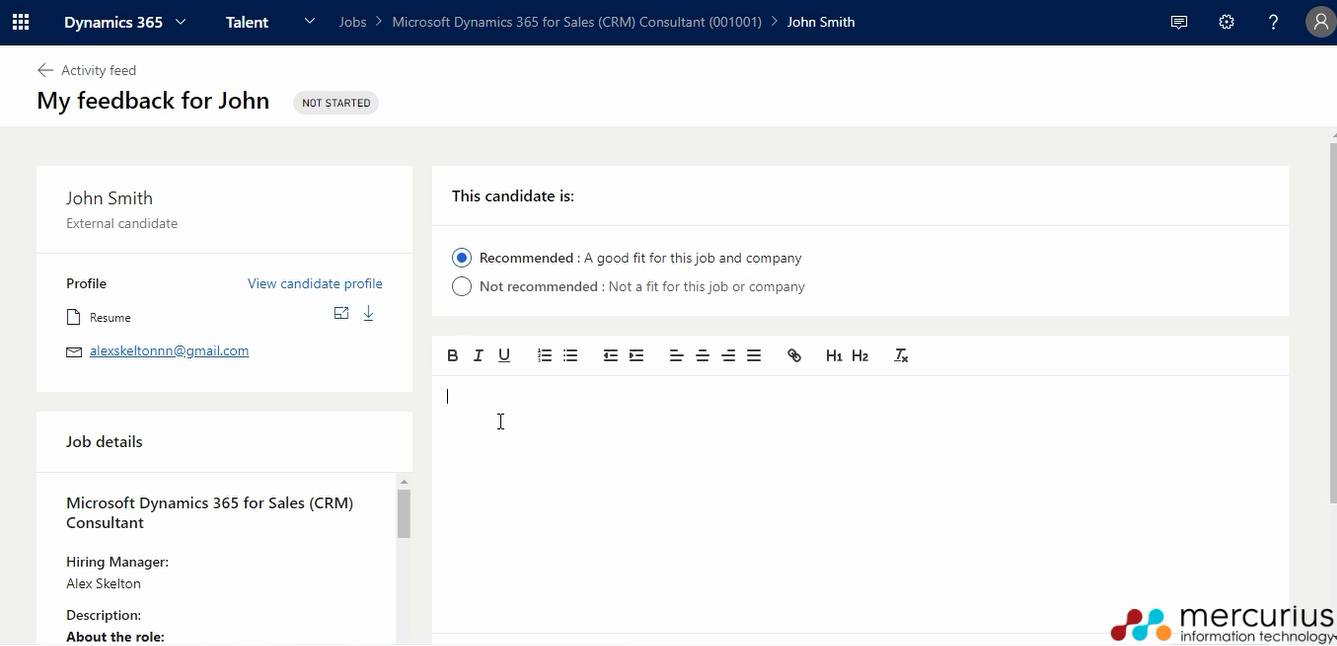Center align the text
This screenshot has height=646, width=1337.
coord(702,355)
